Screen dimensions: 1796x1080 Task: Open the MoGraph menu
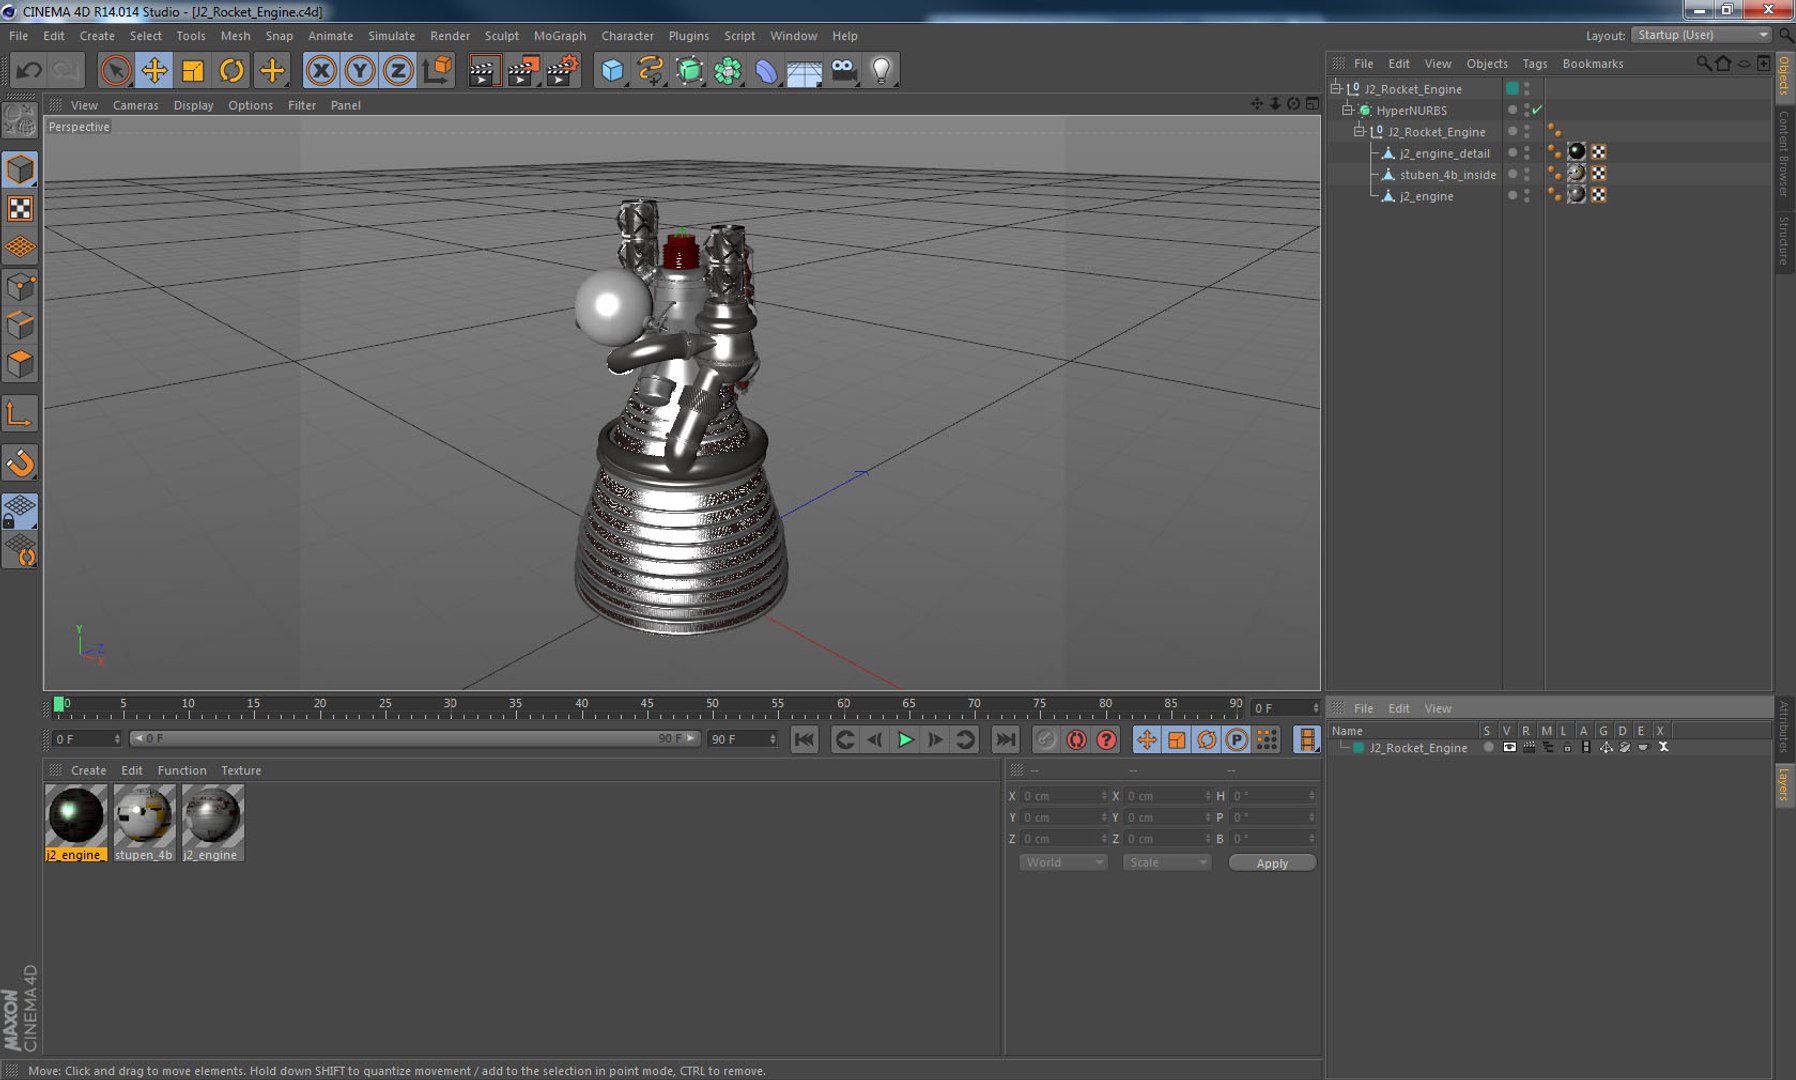(x=560, y=35)
